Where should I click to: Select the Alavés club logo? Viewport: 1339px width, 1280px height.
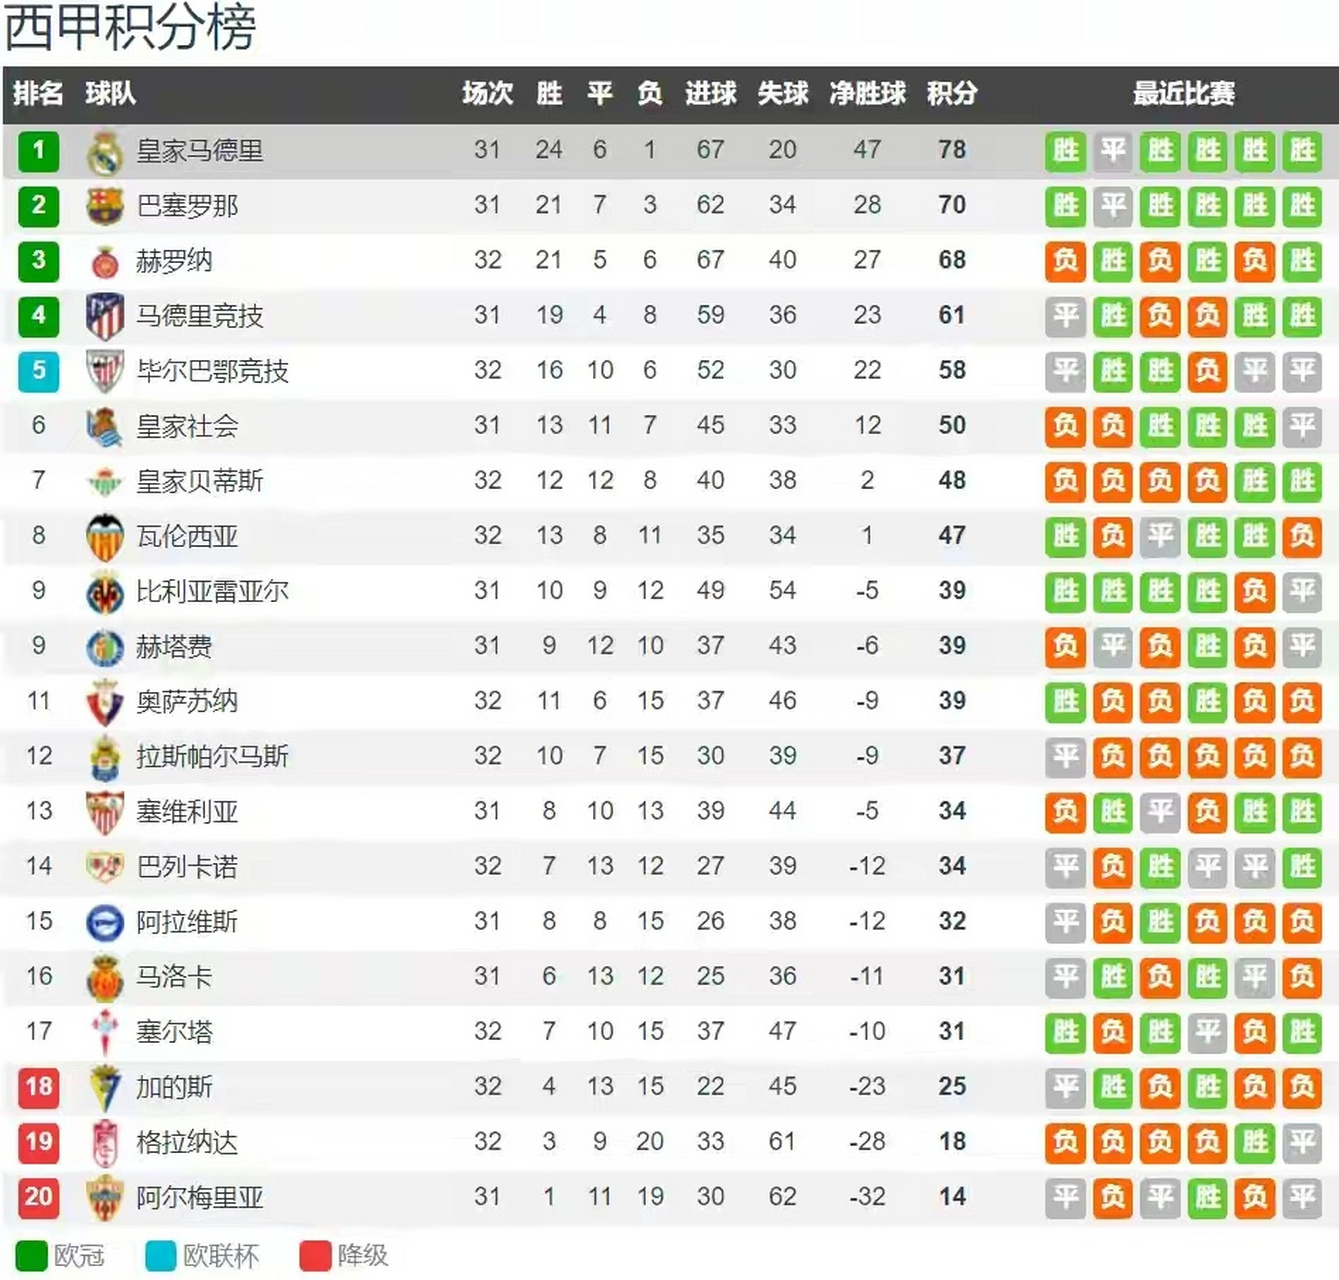[104, 922]
